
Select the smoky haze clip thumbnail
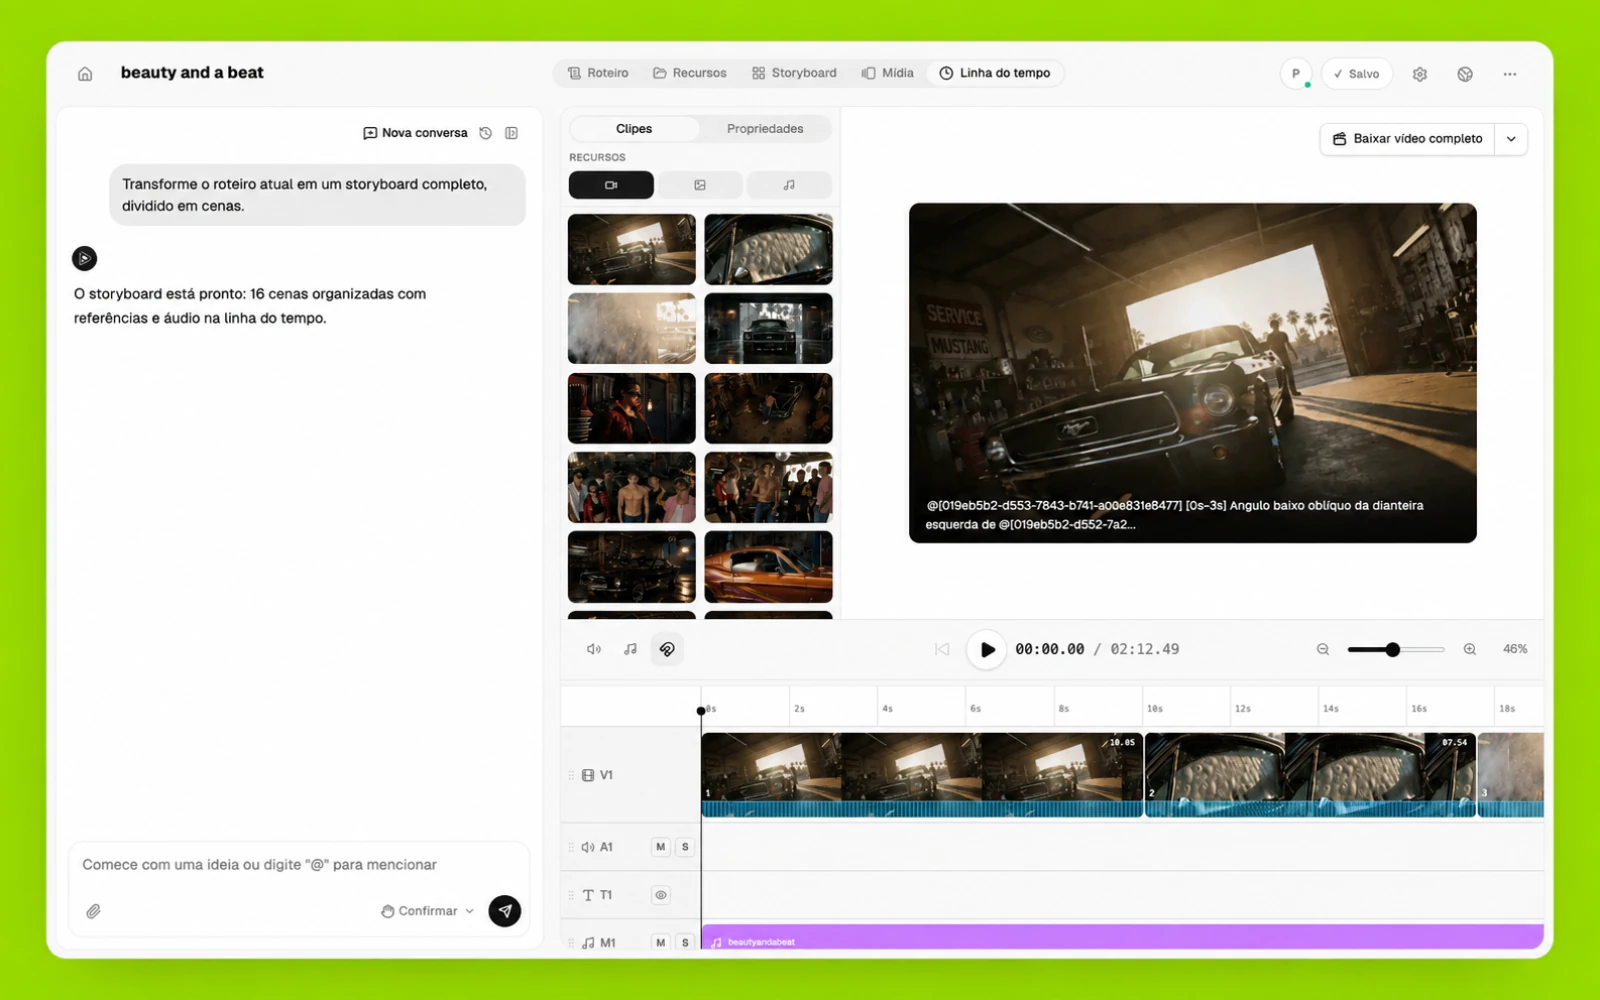coord(632,328)
